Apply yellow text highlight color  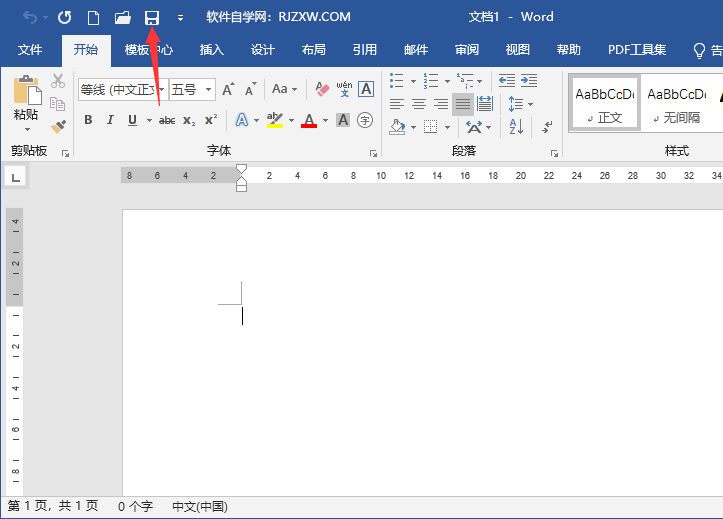(x=275, y=120)
